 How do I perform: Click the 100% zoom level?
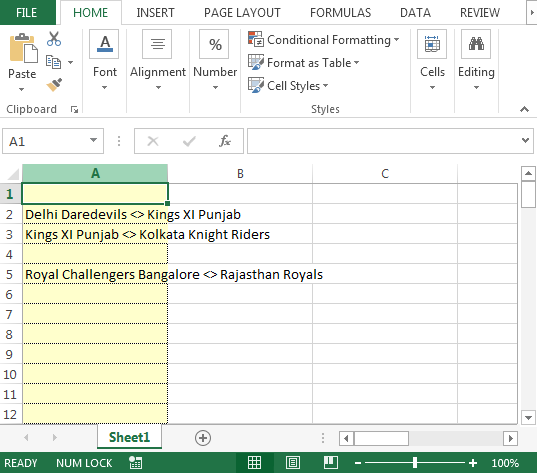(505, 463)
